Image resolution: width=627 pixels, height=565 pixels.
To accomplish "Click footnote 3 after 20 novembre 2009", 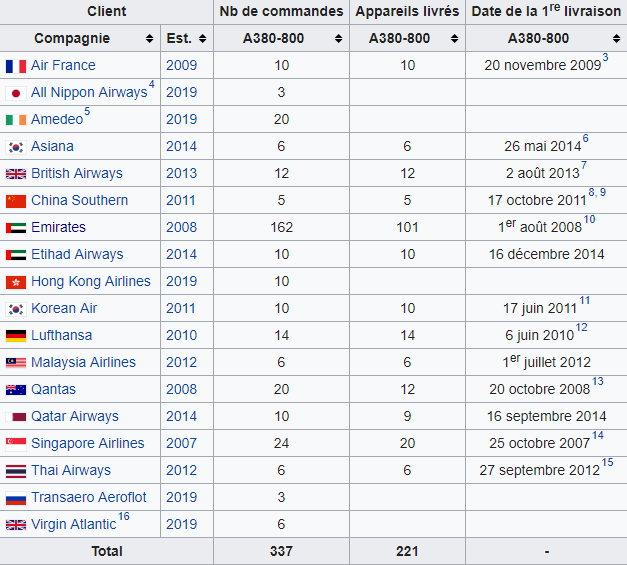I will (605, 58).
